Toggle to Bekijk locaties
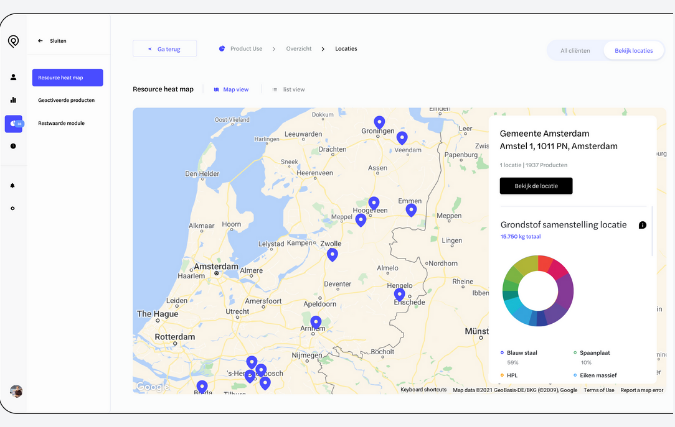Viewport: 675px width, 427px height. click(634, 51)
